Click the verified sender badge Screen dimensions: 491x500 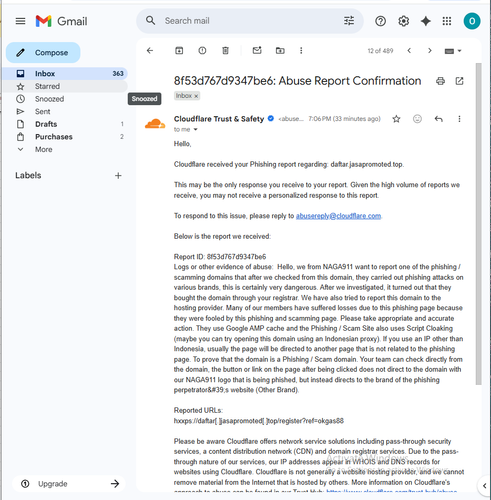[271, 118]
